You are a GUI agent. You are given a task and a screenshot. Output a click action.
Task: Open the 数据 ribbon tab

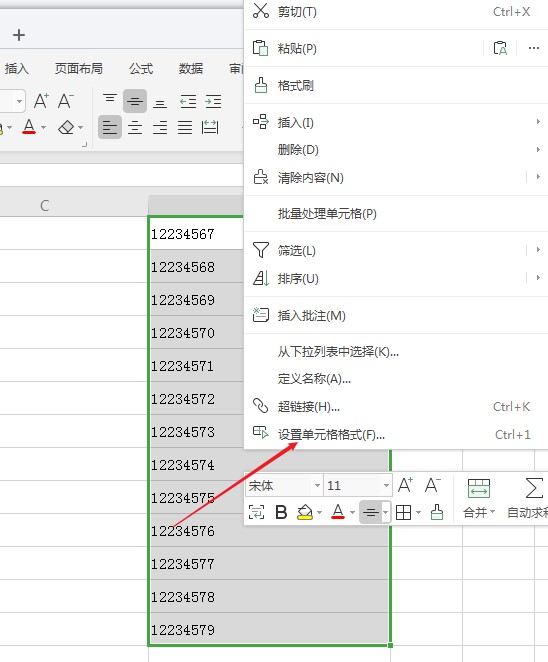click(191, 68)
